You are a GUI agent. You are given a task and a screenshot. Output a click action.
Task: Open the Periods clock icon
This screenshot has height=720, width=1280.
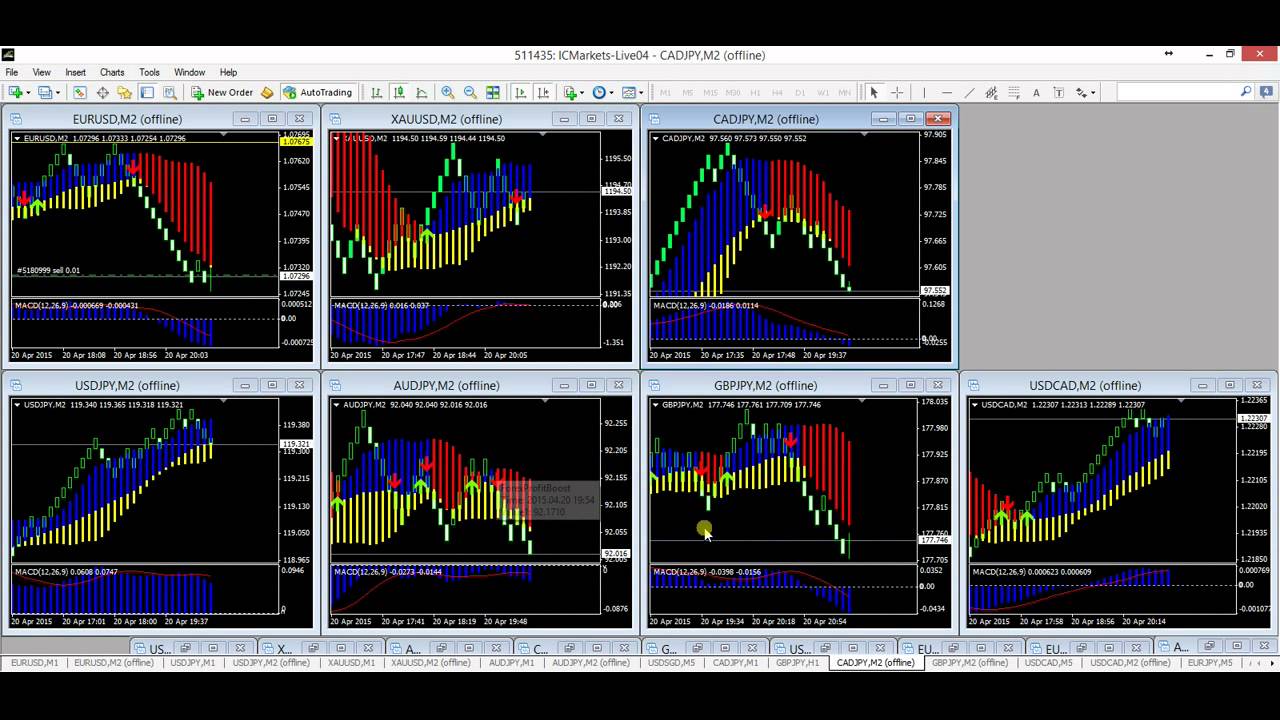[x=599, y=92]
